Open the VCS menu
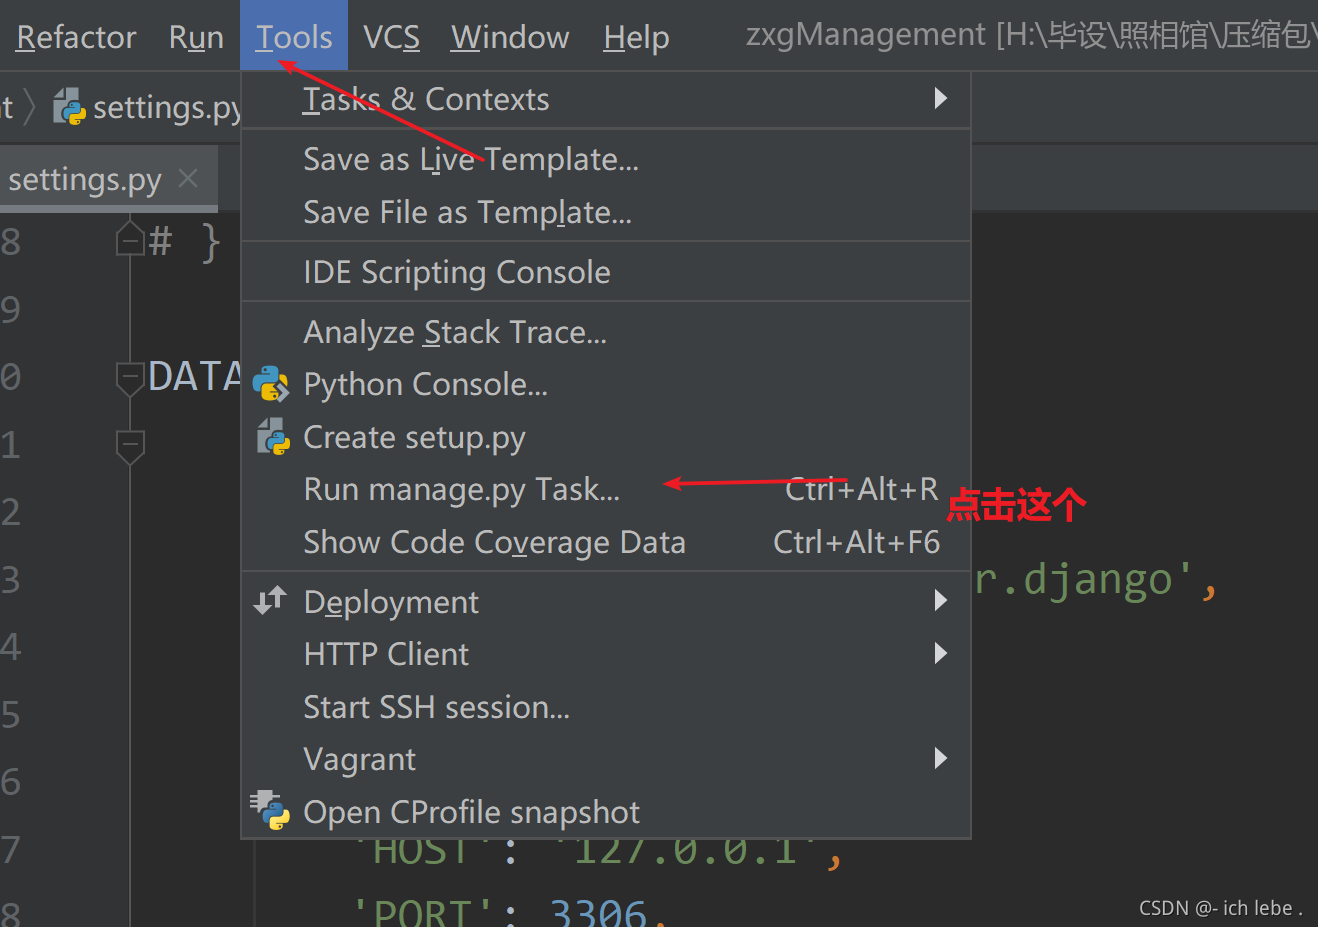 391,37
